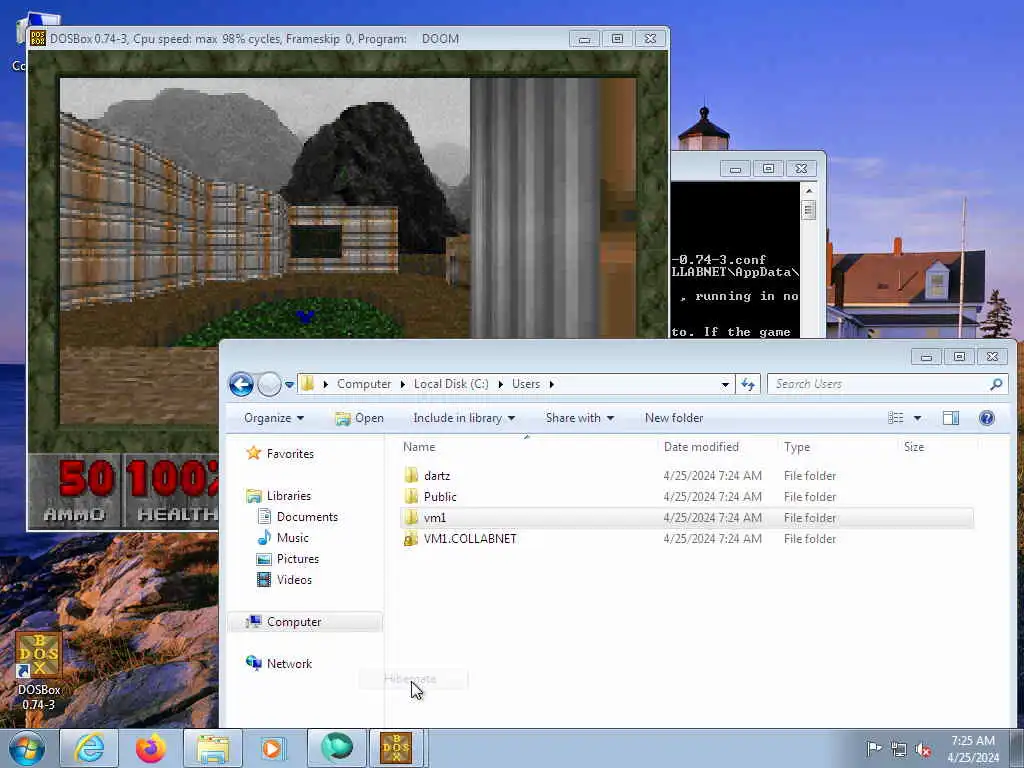Toggle the preview pane

pyautogui.click(x=951, y=418)
